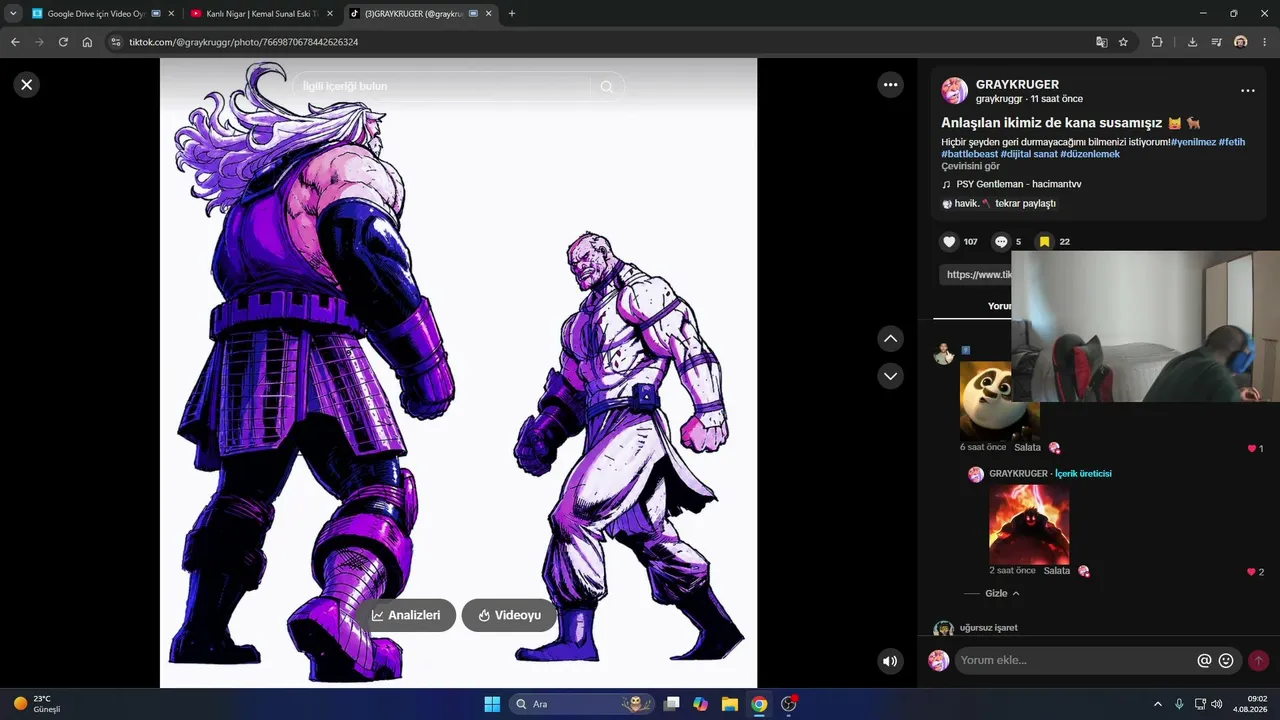
Task: Click the address bar showing tiktok.com
Action: tap(600, 42)
